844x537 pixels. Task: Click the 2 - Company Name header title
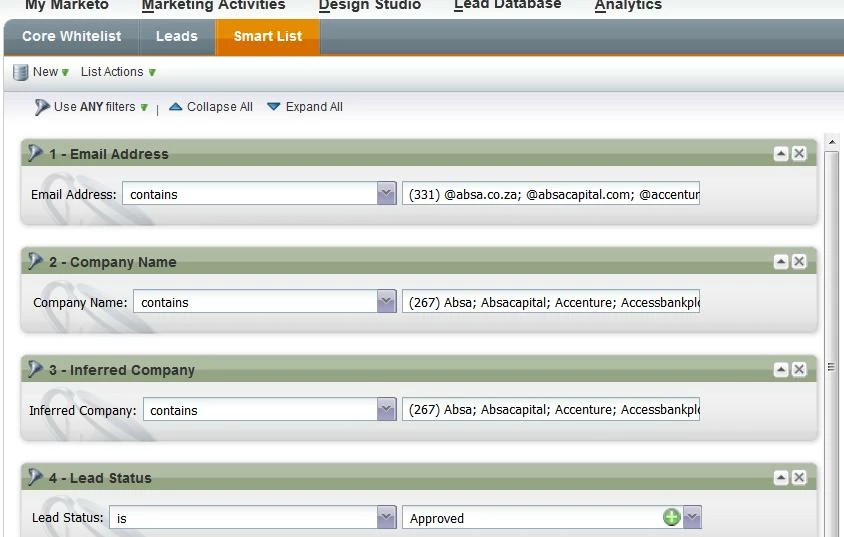(x=112, y=263)
